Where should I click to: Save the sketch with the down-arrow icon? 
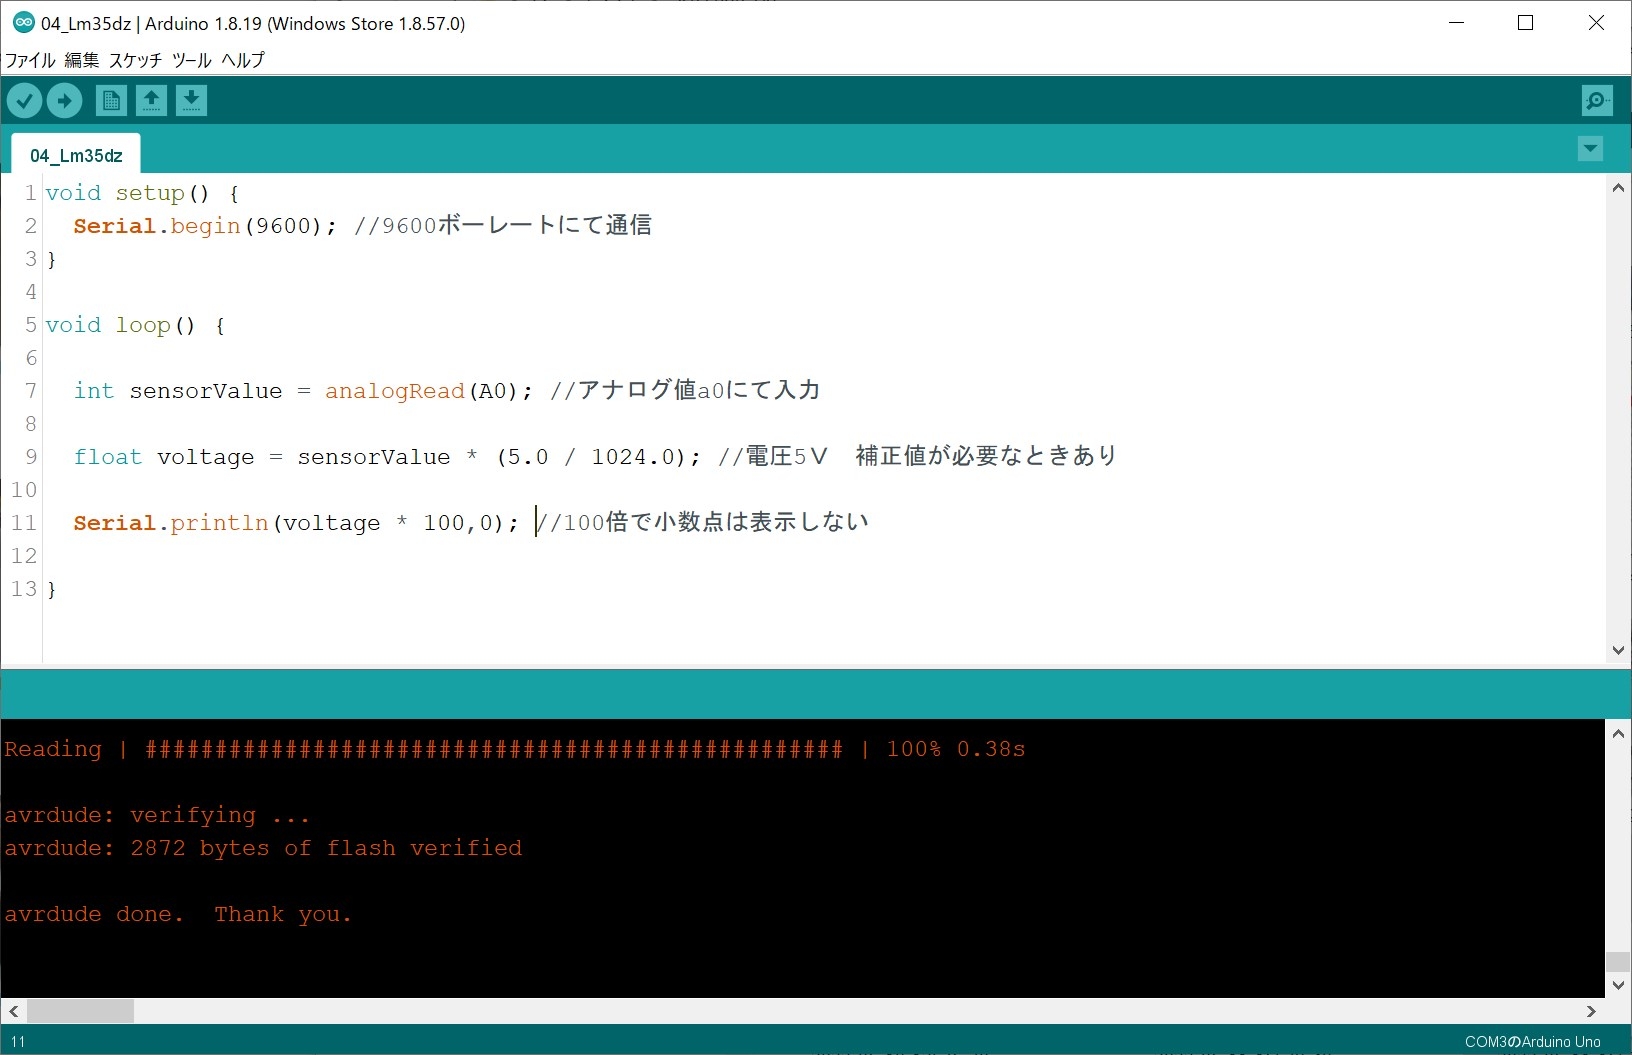191,101
